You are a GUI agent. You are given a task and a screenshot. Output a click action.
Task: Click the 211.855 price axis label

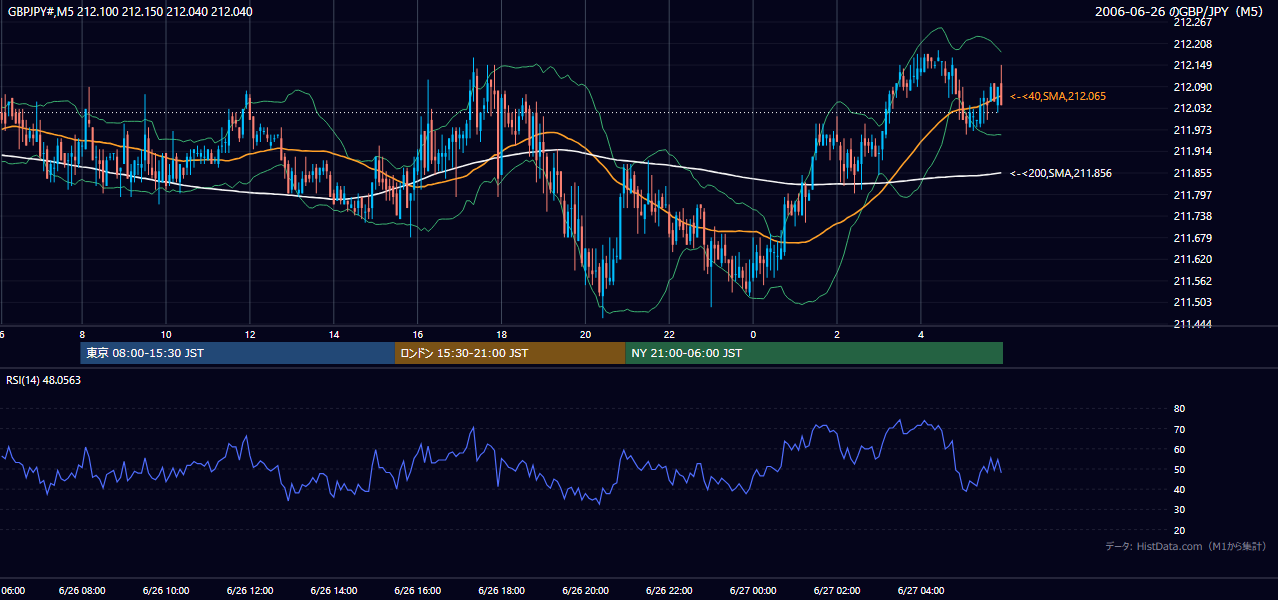[x=1191, y=173]
